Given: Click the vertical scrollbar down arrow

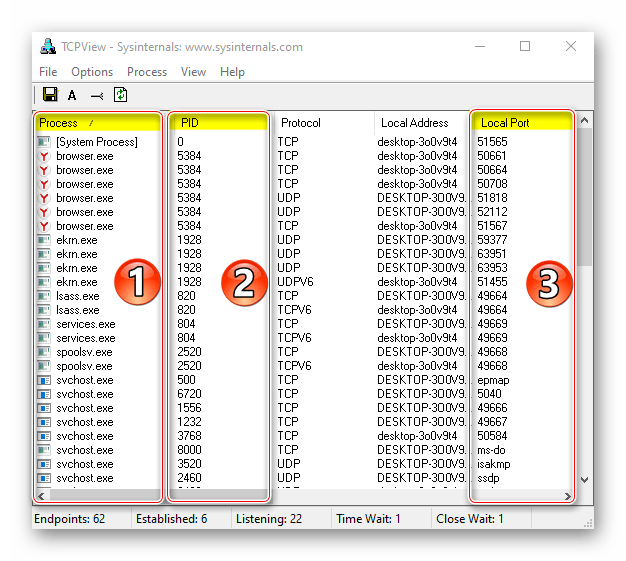Looking at the screenshot, I should tap(584, 480).
